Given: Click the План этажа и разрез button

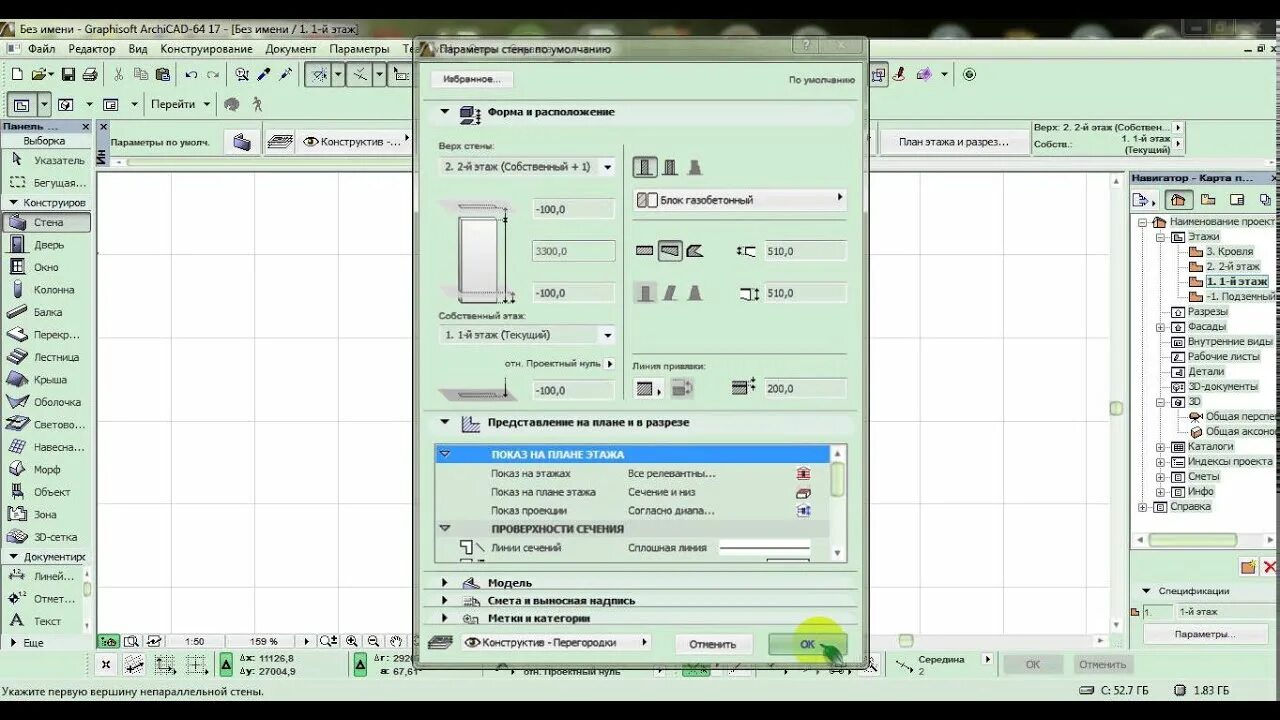Looking at the screenshot, I should pyautogui.click(x=954, y=142).
